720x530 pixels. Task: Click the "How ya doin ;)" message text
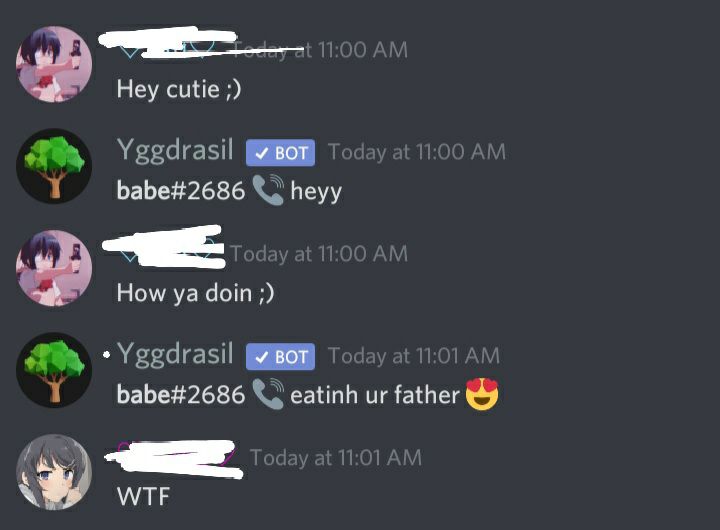click(x=195, y=293)
